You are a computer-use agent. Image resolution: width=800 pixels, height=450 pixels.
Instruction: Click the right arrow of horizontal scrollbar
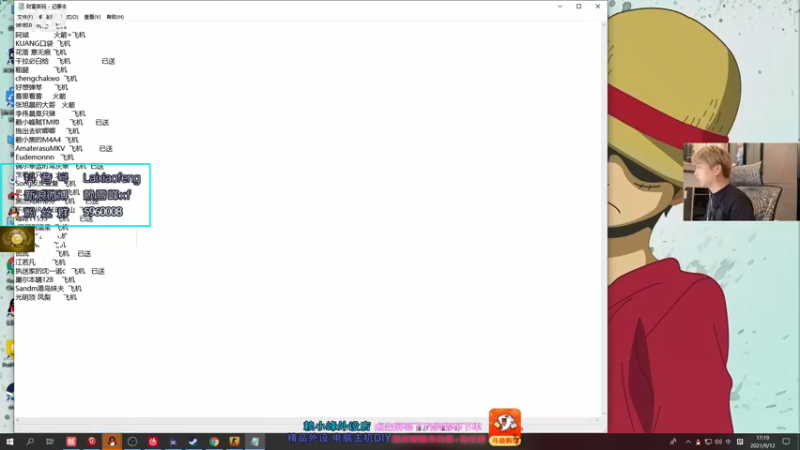[x=596, y=420]
